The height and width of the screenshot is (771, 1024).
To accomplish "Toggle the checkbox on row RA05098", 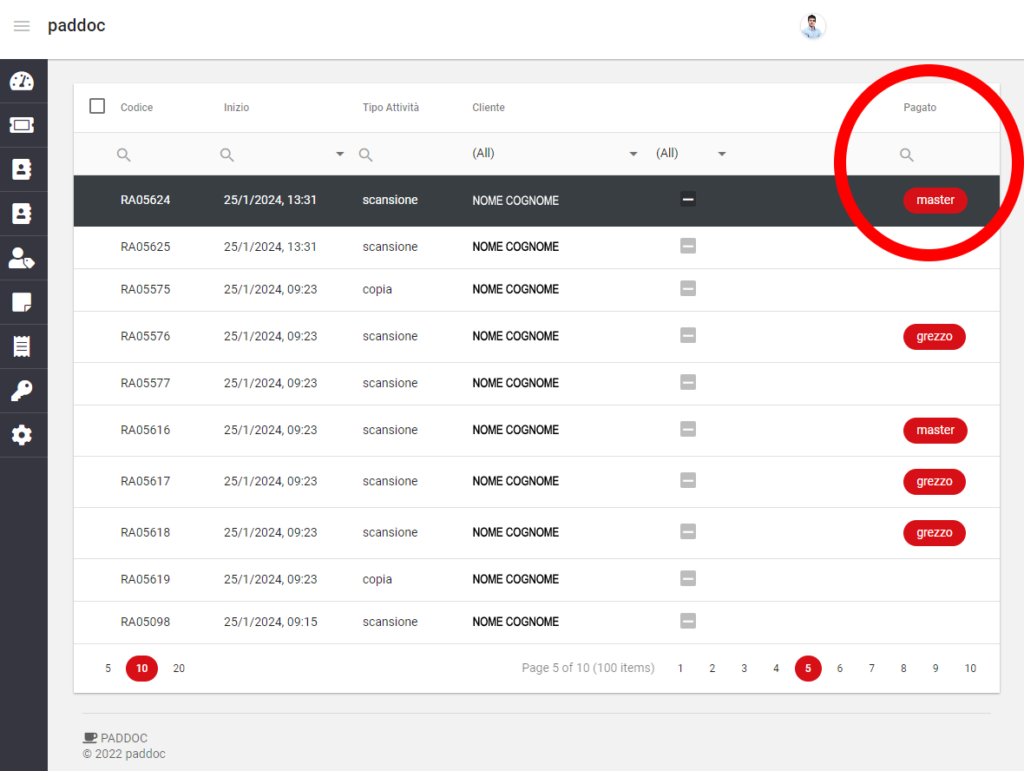I will click(x=688, y=621).
